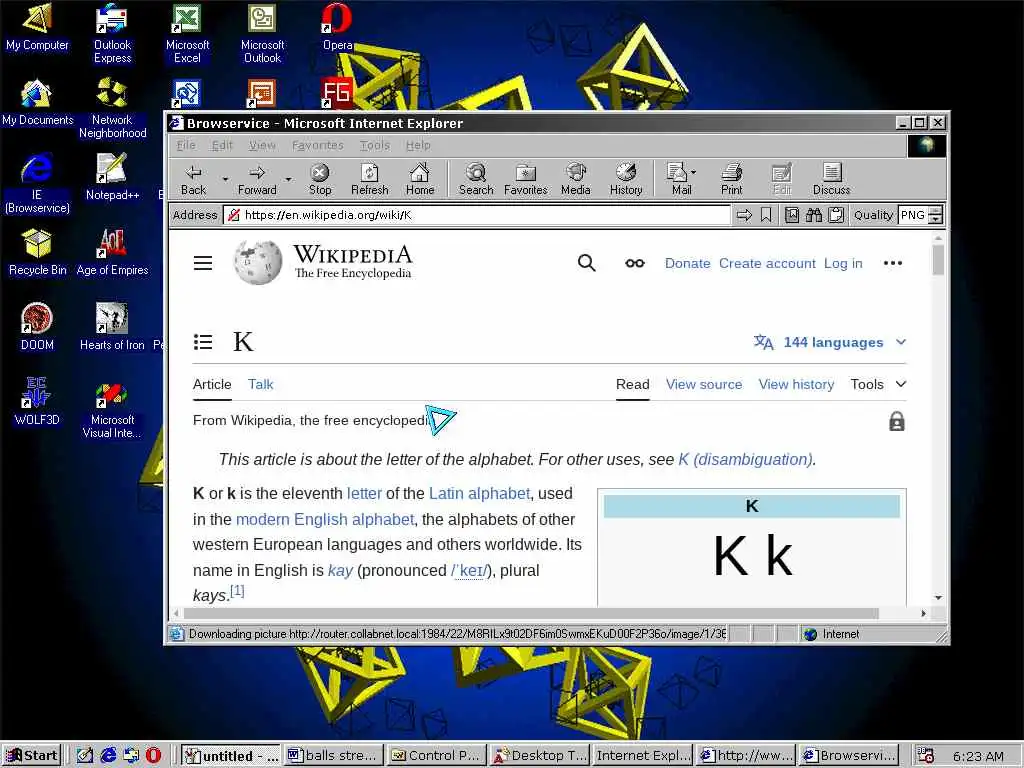The width and height of the screenshot is (1024, 768).
Task: Open the Favorites menu
Action: [x=317, y=145]
